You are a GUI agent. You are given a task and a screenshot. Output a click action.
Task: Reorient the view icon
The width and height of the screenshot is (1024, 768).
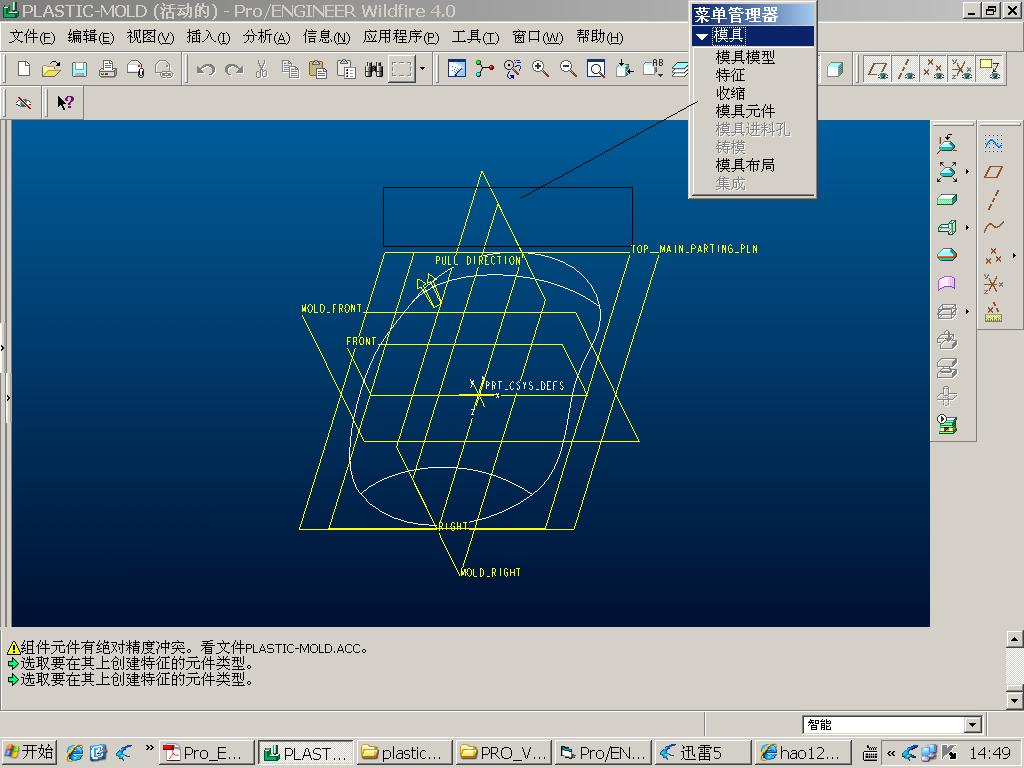pyautogui.click(x=624, y=69)
